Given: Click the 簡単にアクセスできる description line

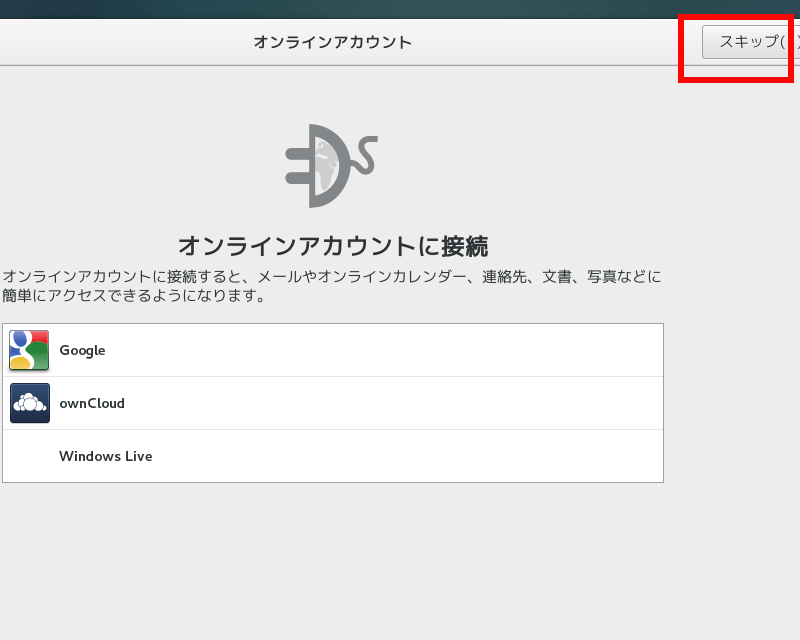Looking at the screenshot, I should tap(134, 297).
